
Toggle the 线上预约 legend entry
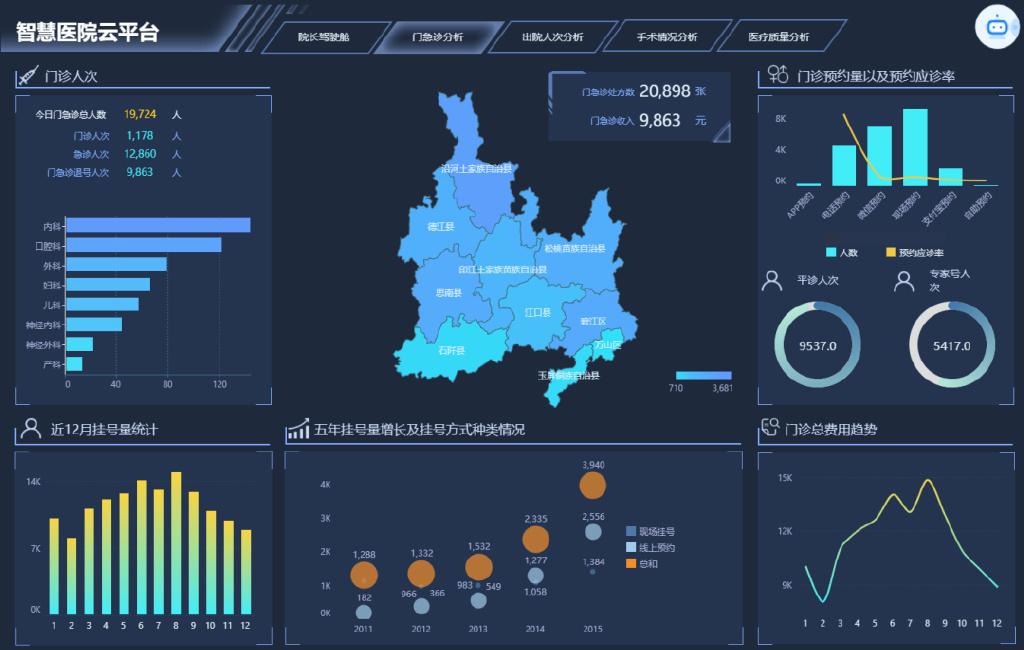[649, 547]
